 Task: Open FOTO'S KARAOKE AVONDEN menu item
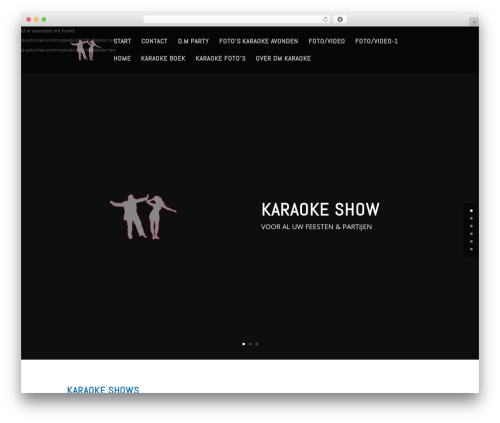tap(258, 41)
